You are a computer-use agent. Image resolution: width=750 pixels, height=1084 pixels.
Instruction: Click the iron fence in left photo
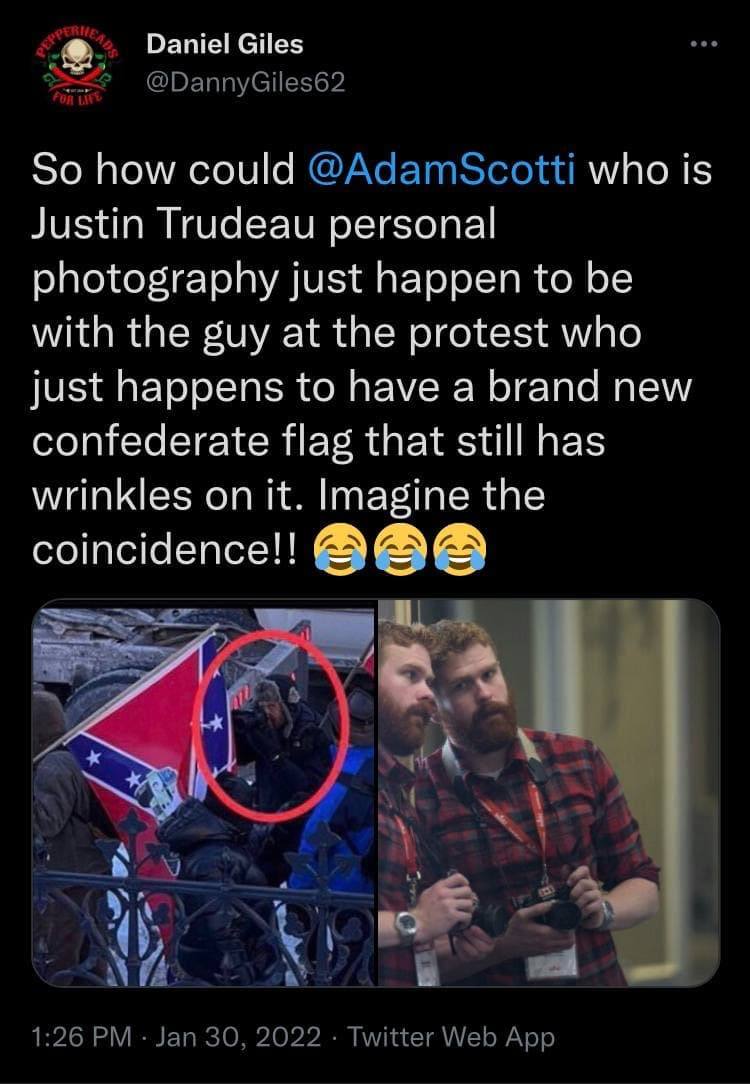(203, 919)
